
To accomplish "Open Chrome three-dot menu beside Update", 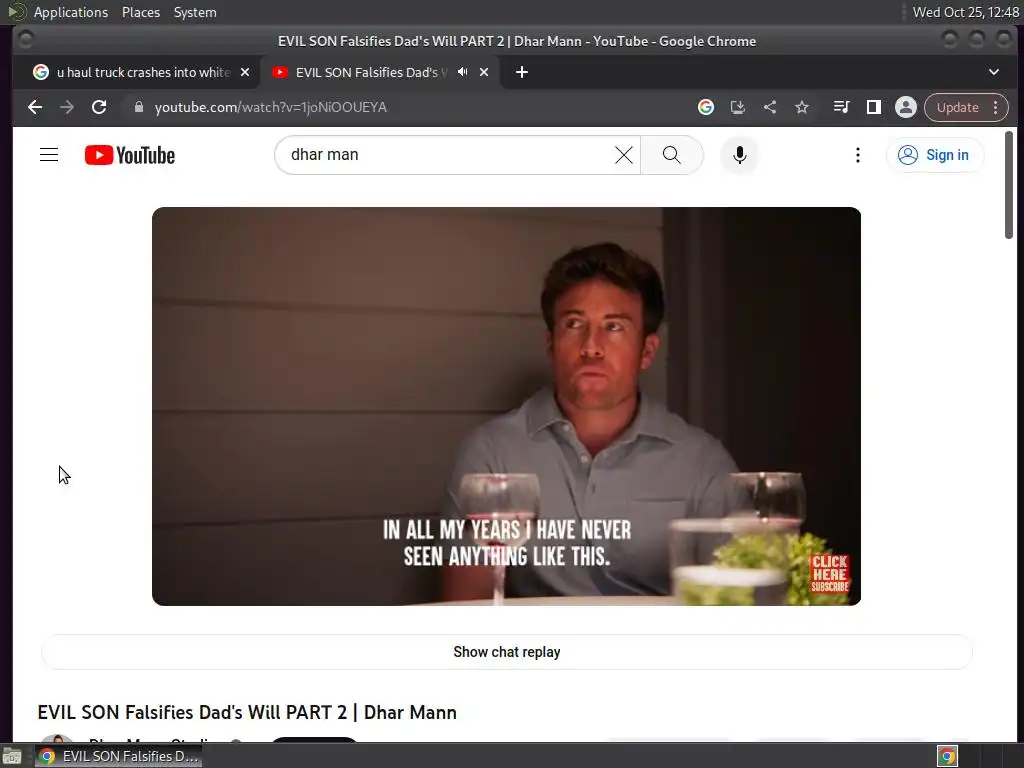I will pos(995,107).
